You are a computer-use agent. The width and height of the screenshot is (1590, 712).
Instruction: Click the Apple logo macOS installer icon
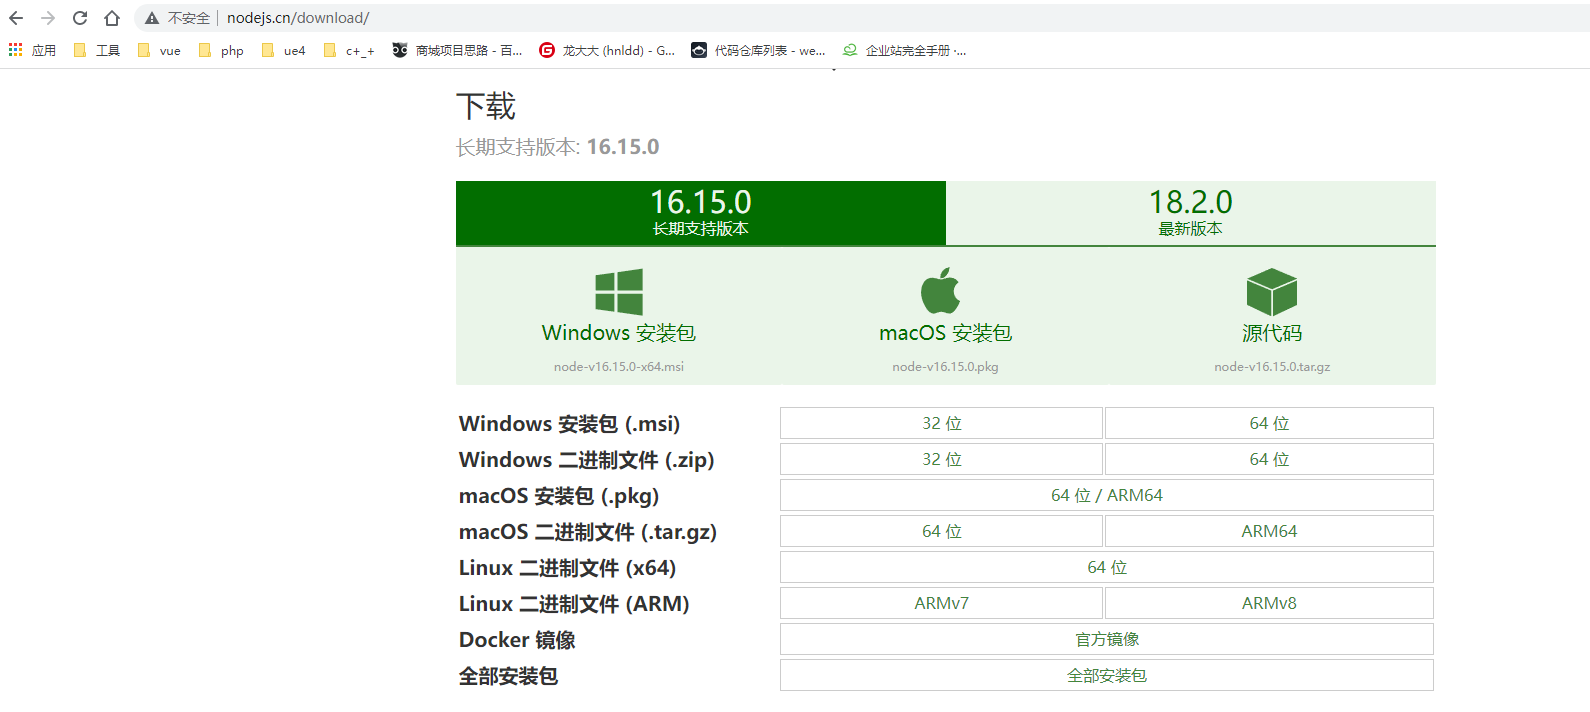coord(941,291)
